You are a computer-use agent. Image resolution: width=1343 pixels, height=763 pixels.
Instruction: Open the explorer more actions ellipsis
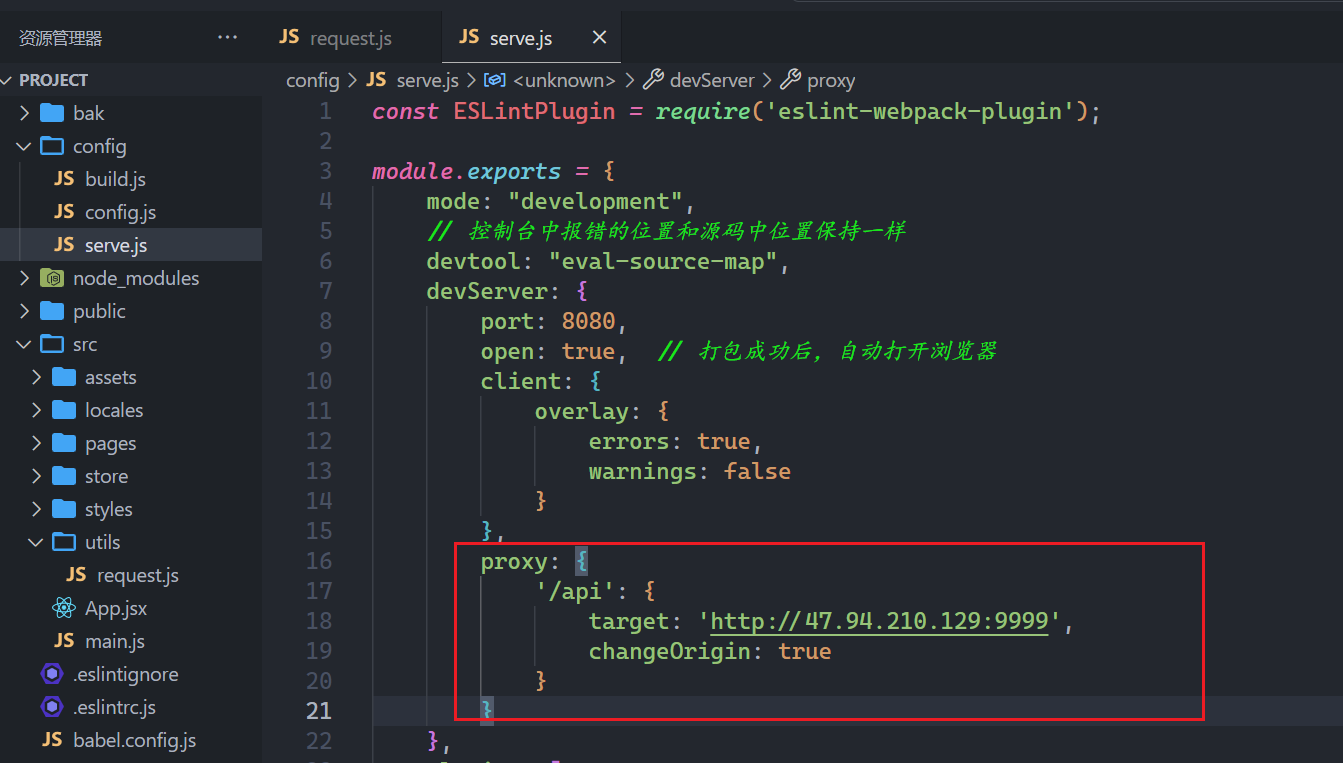point(228,38)
